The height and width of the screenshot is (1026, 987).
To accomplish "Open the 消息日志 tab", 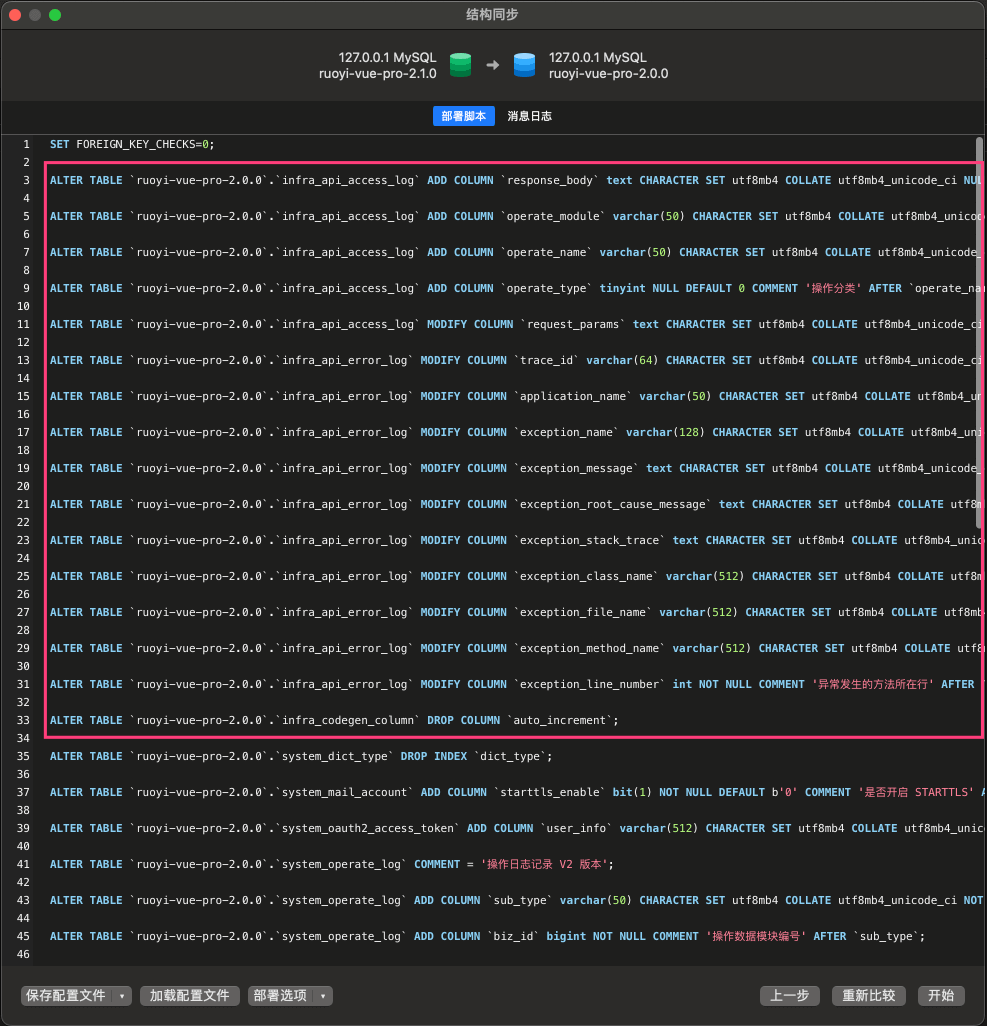I will [529, 116].
